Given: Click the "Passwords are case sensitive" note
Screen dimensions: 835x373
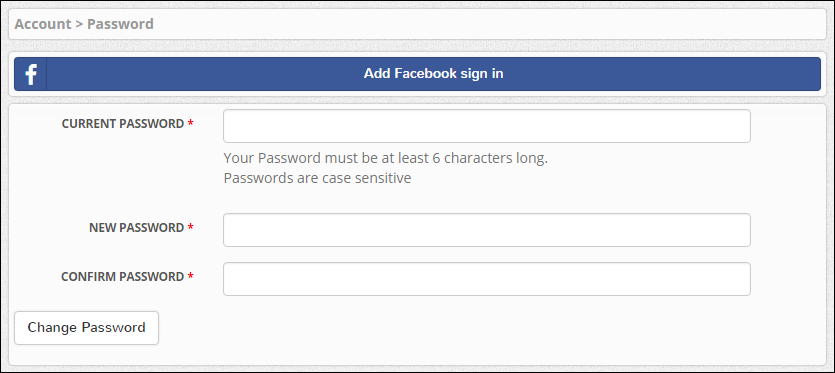Looking at the screenshot, I should tap(317, 178).
